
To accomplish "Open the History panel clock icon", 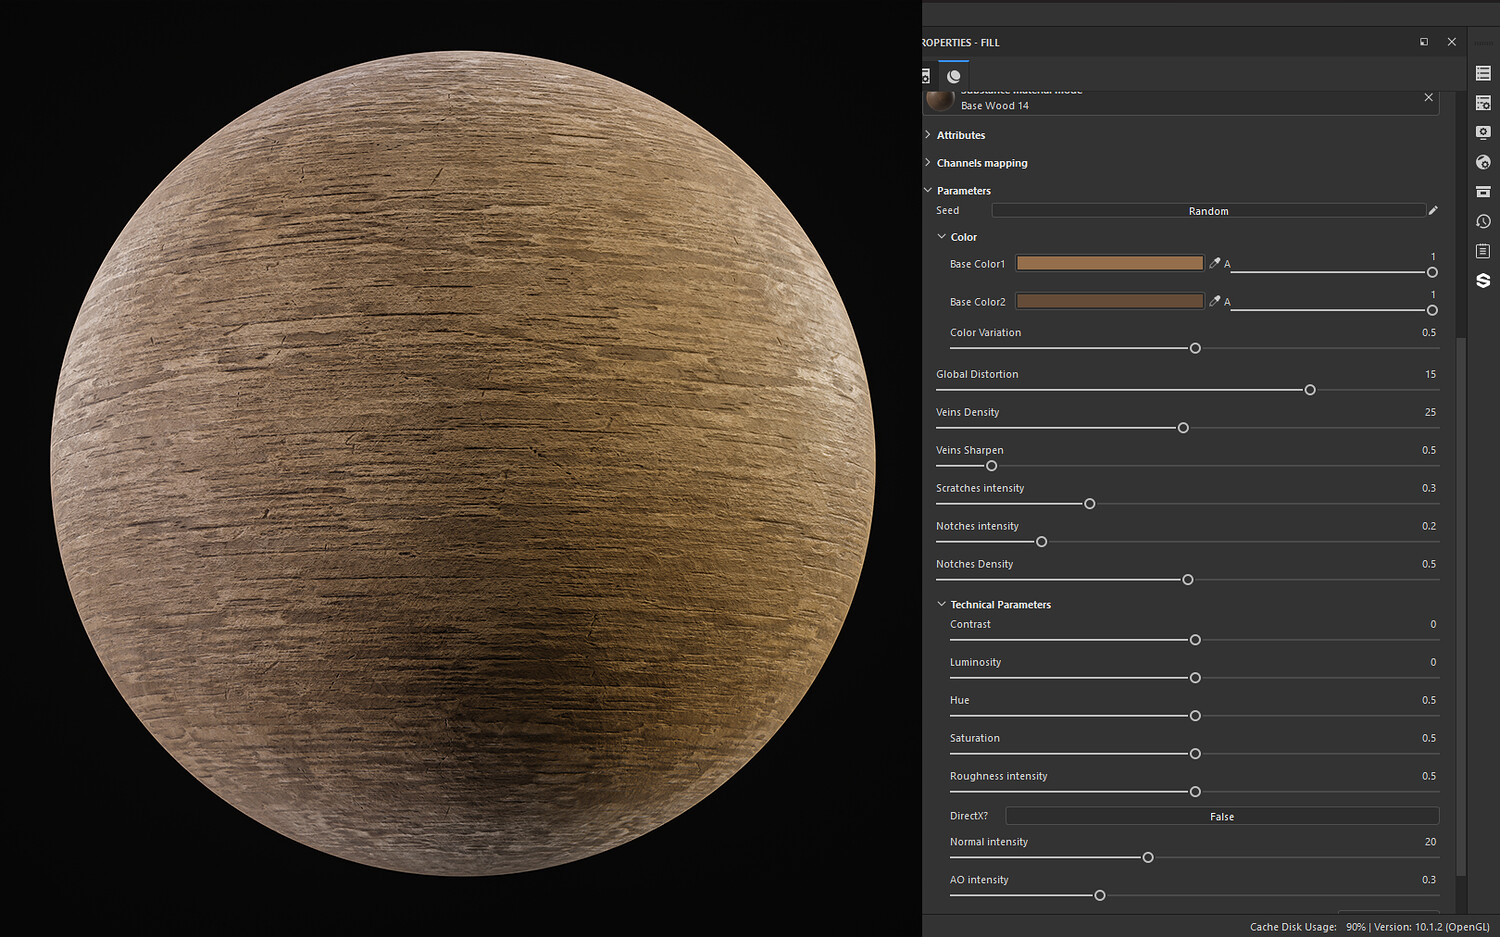I will click(1483, 221).
